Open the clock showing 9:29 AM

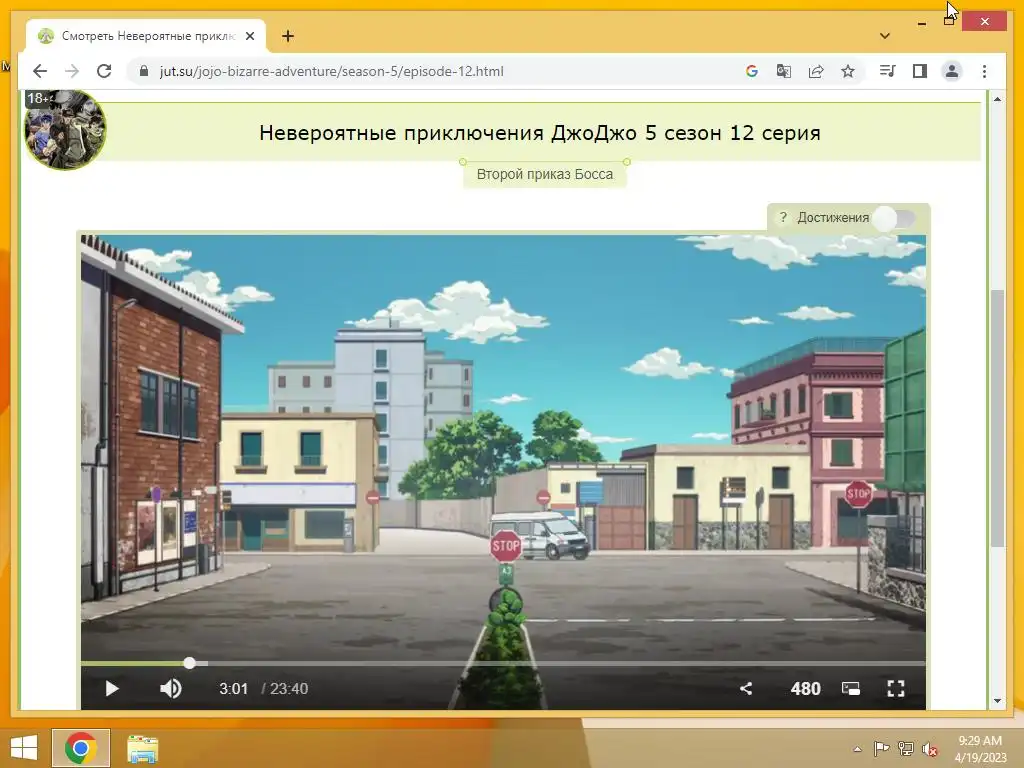(980, 748)
